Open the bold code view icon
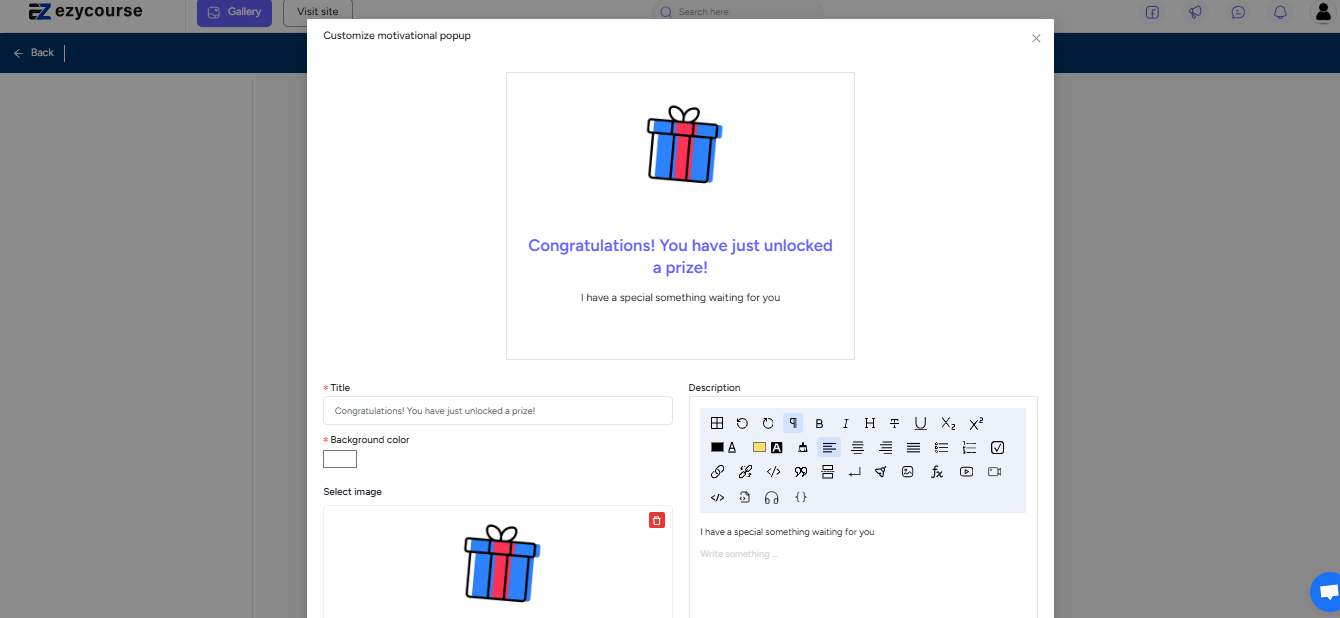The height and width of the screenshot is (618, 1340). (717, 497)
